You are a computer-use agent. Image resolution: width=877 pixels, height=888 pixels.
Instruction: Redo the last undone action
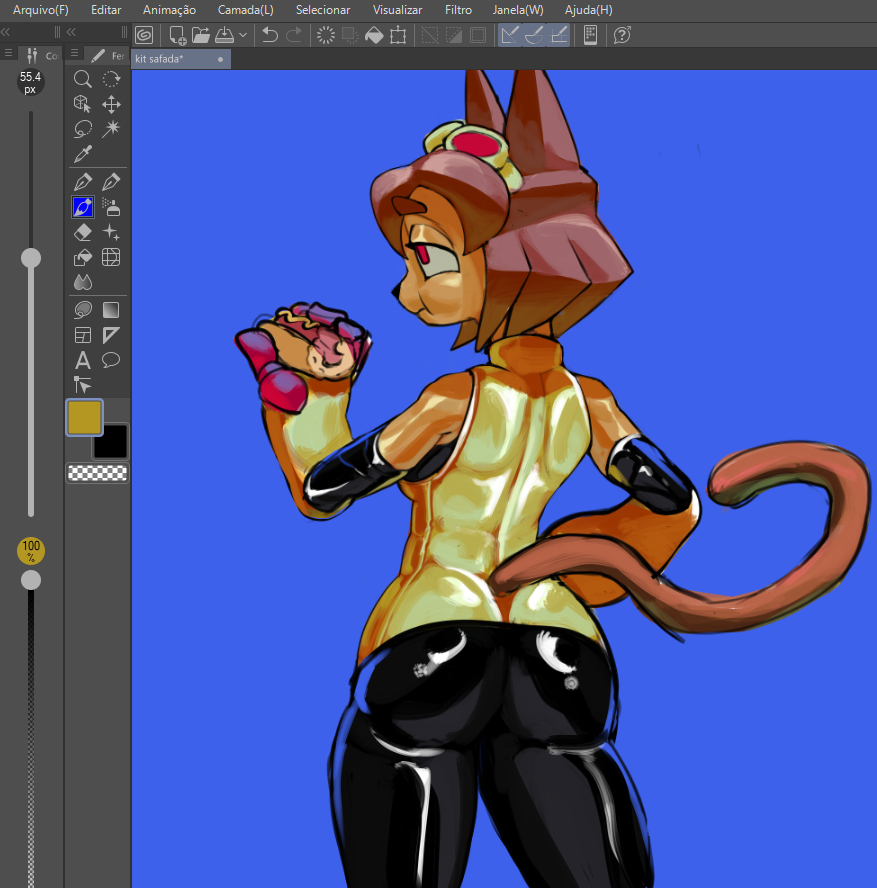click(x=294, y=35)
